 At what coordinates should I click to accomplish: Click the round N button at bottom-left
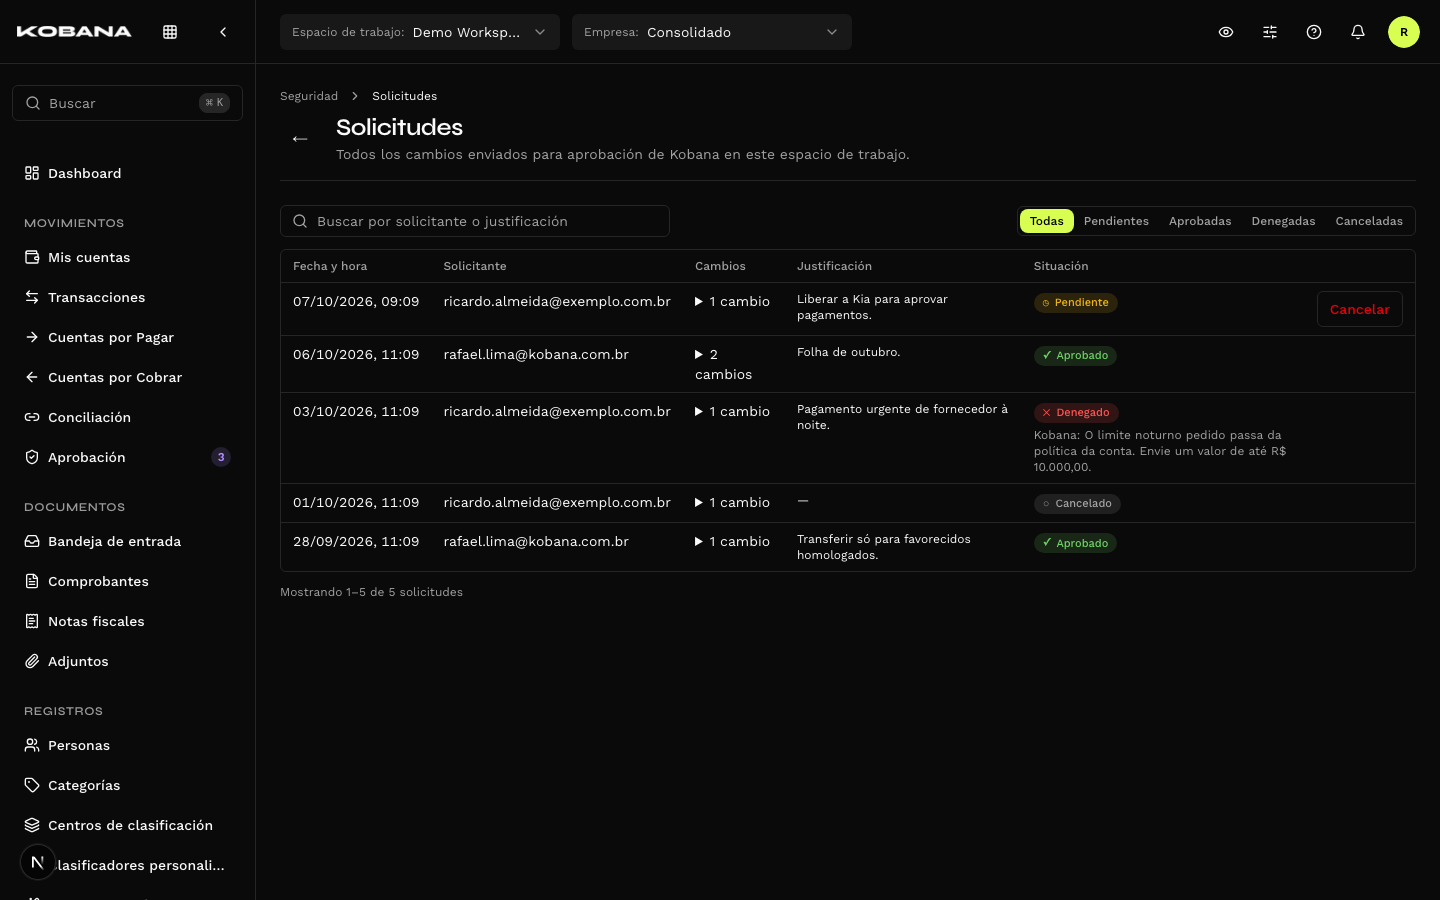click(x=38, y=862)
